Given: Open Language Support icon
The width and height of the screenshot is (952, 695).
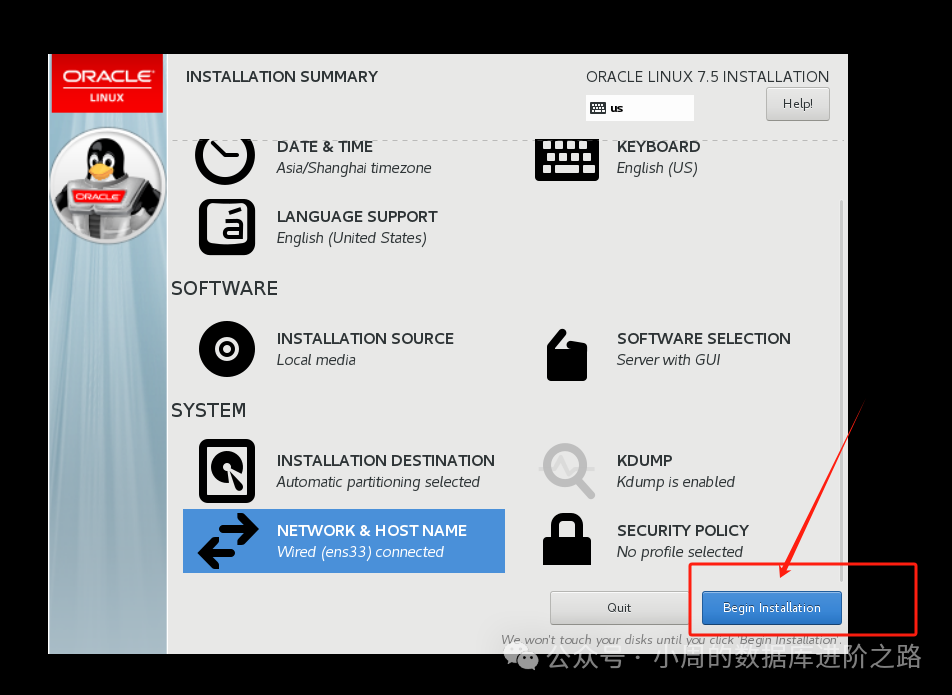Looking at the screenshot, I should [x=226, y=227].
